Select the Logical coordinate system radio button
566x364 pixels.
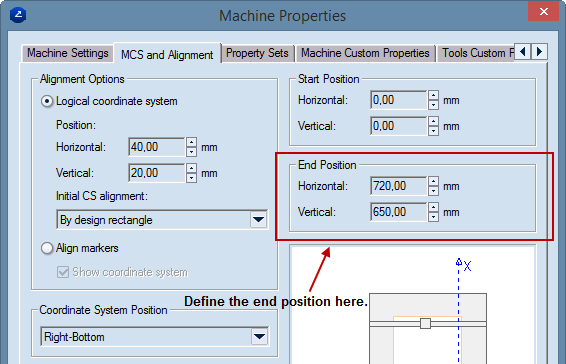47,101
